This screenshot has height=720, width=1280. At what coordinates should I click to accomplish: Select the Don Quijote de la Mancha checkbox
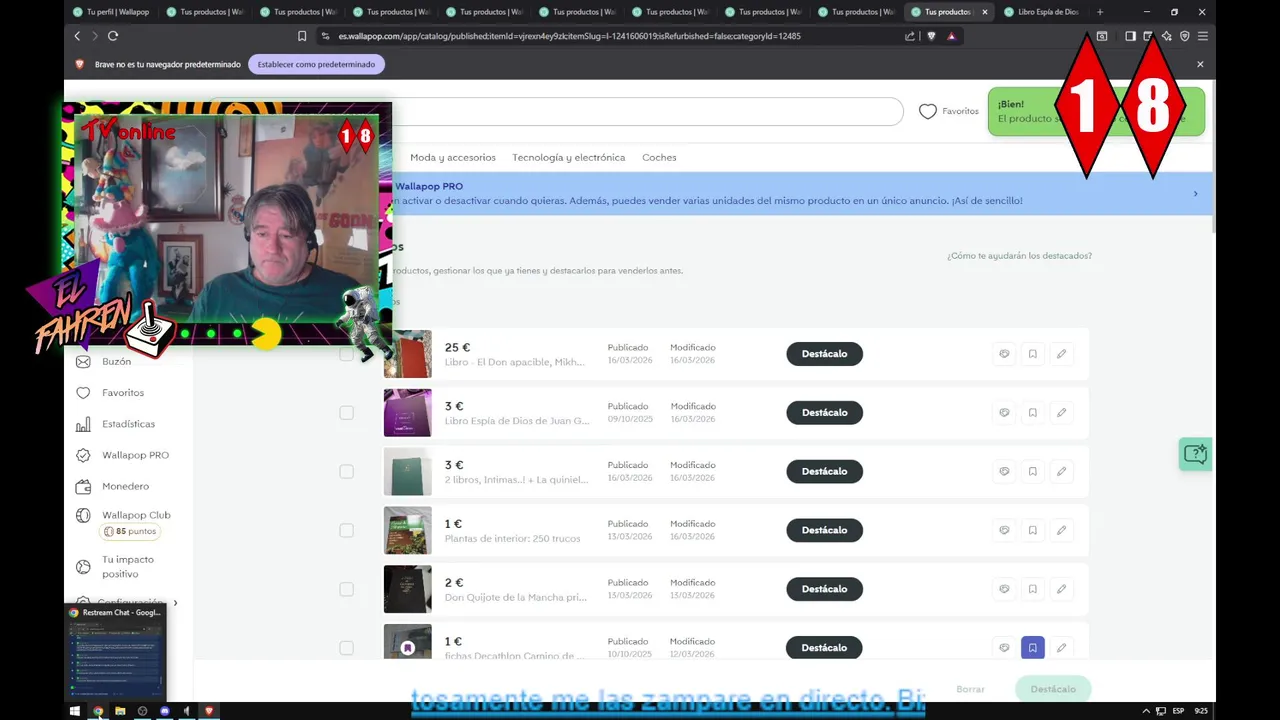[346, 589]
